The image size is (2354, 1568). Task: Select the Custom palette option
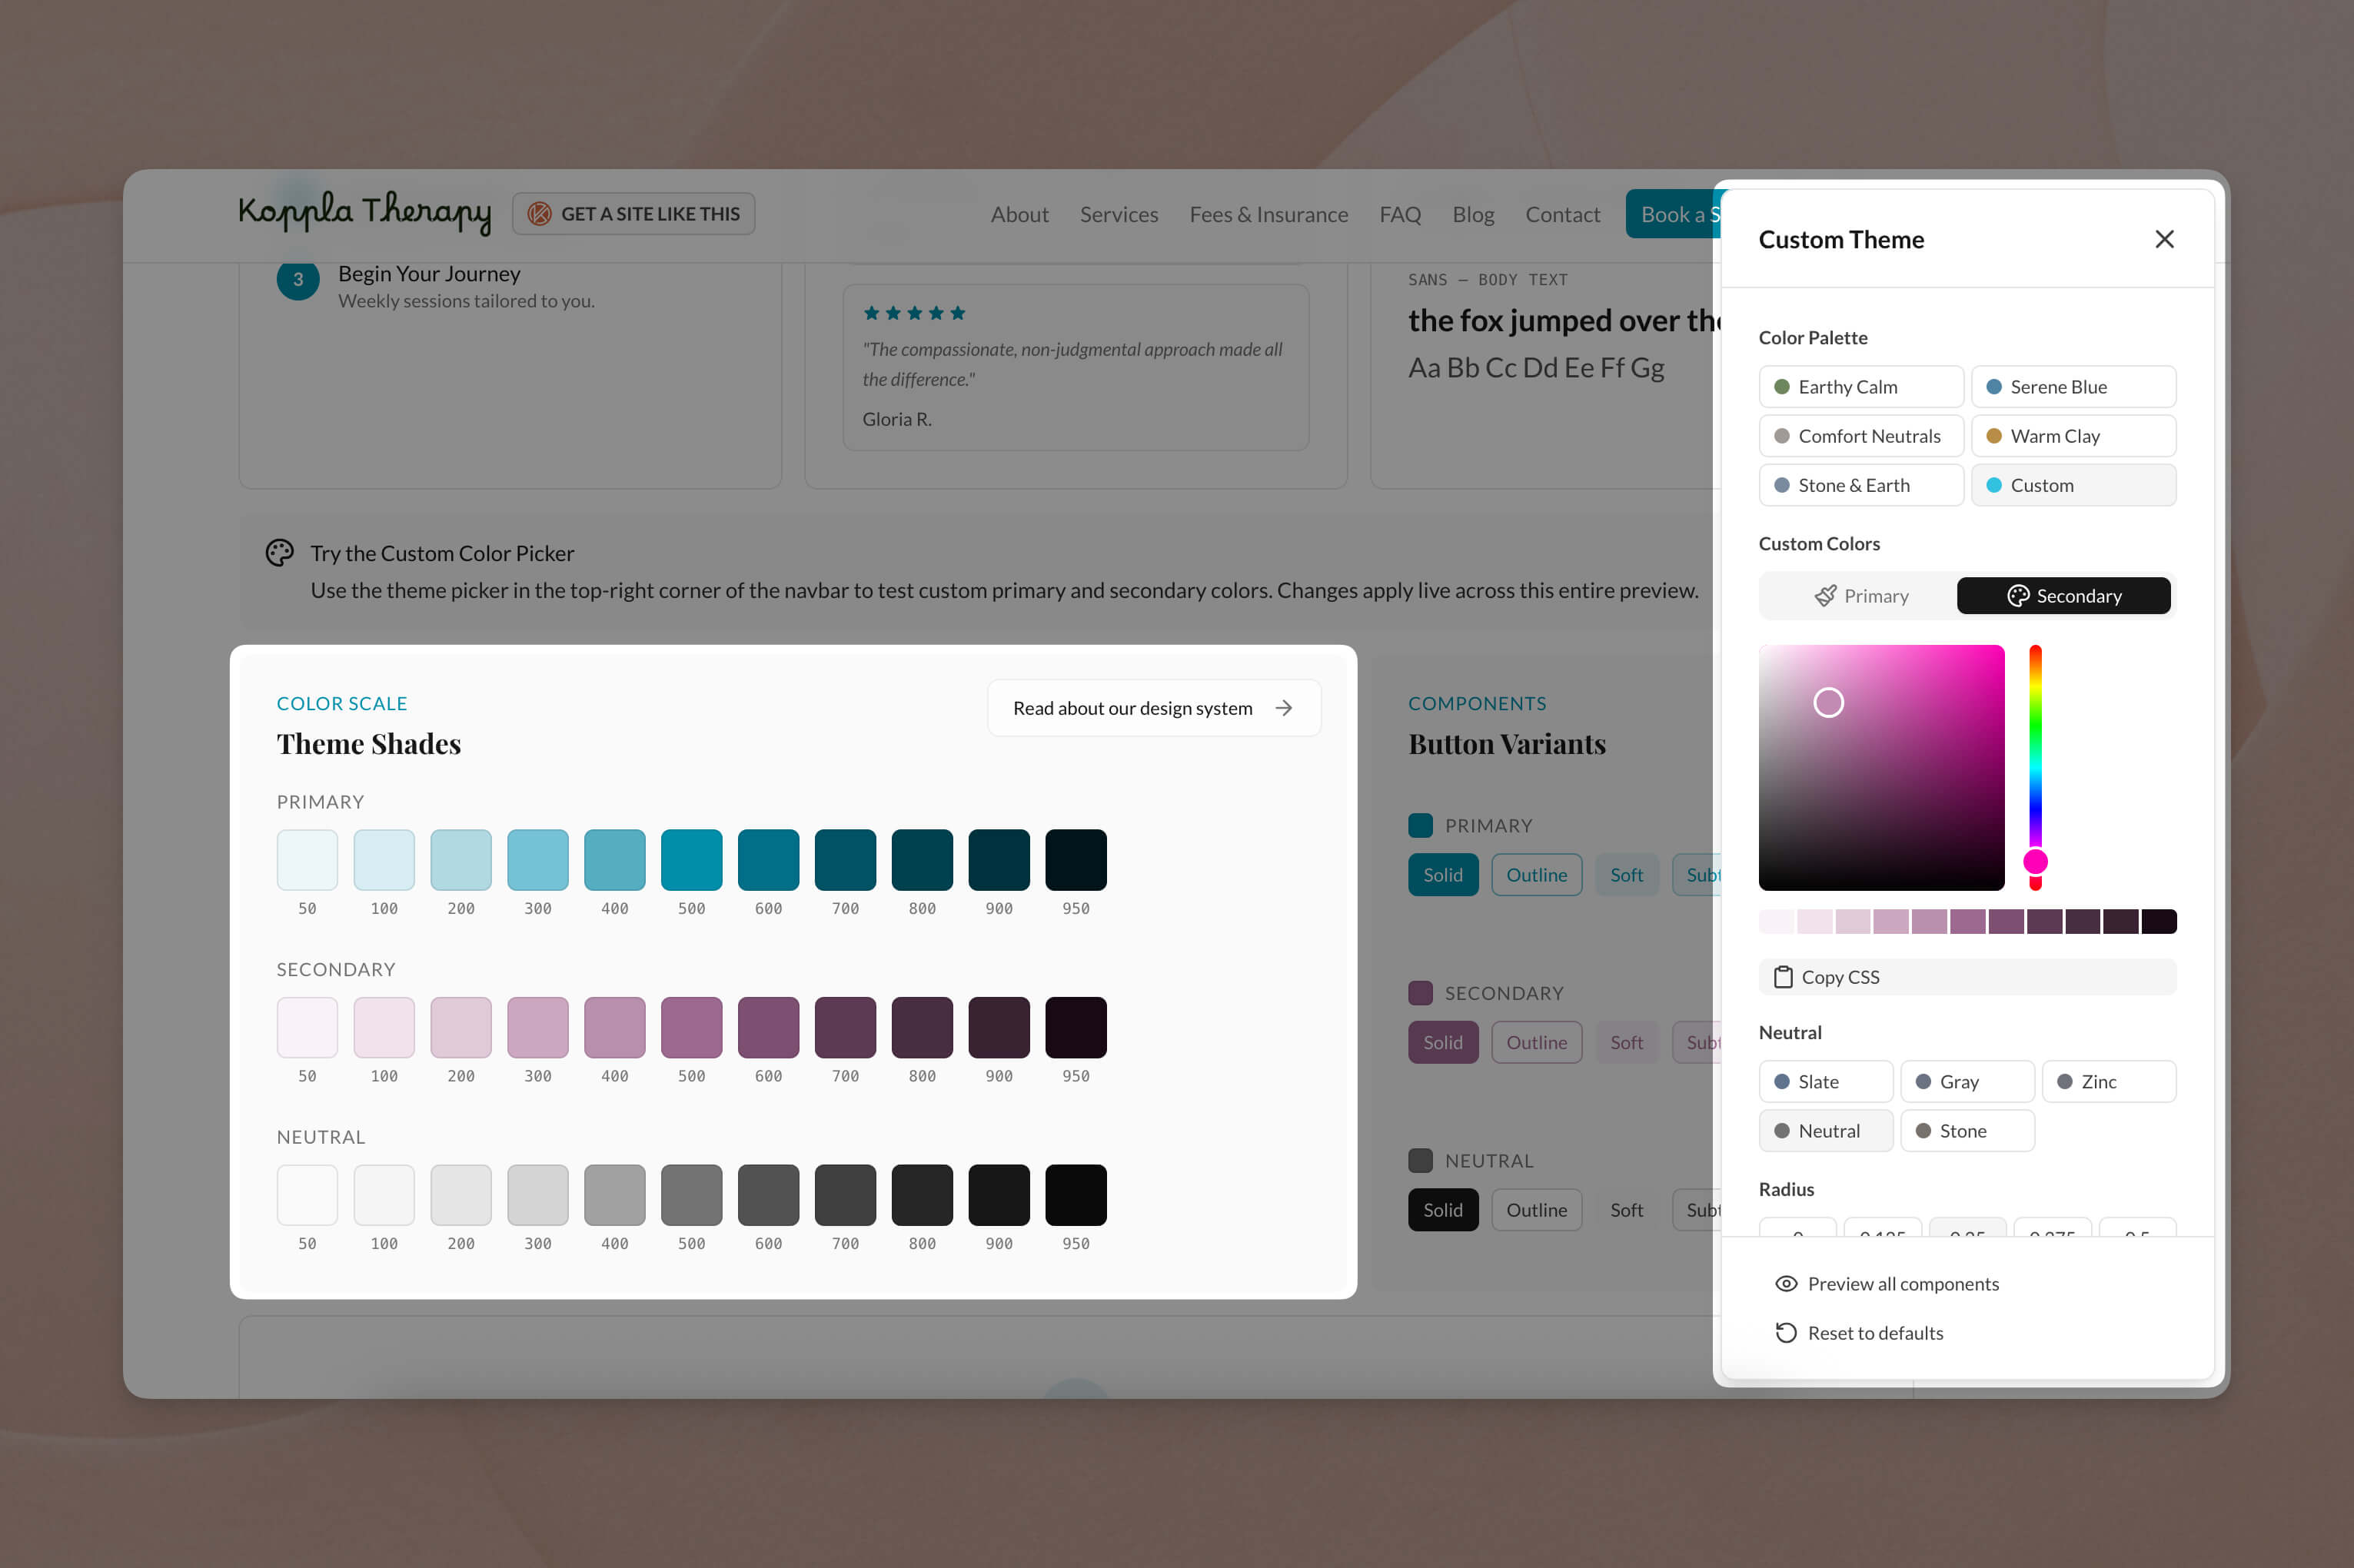tap(2073, 485)
